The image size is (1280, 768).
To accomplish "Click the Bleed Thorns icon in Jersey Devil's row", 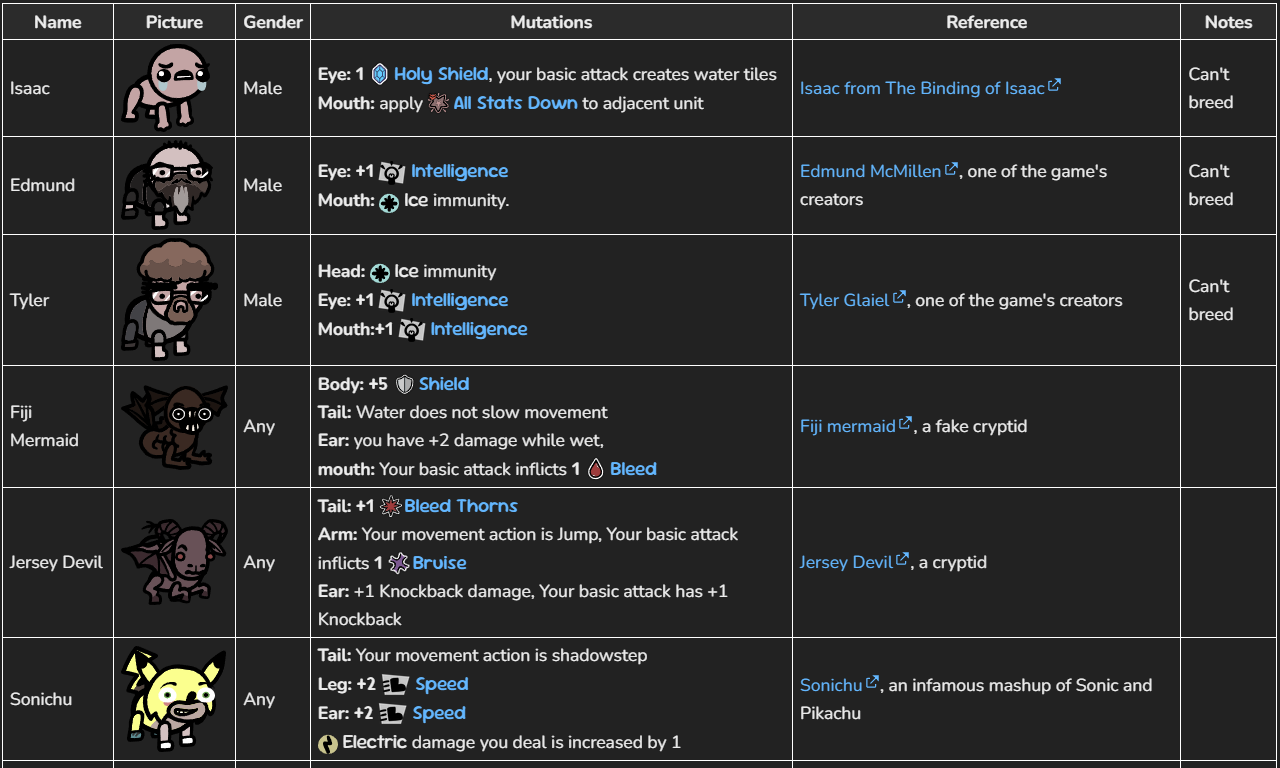I will 391,506.
